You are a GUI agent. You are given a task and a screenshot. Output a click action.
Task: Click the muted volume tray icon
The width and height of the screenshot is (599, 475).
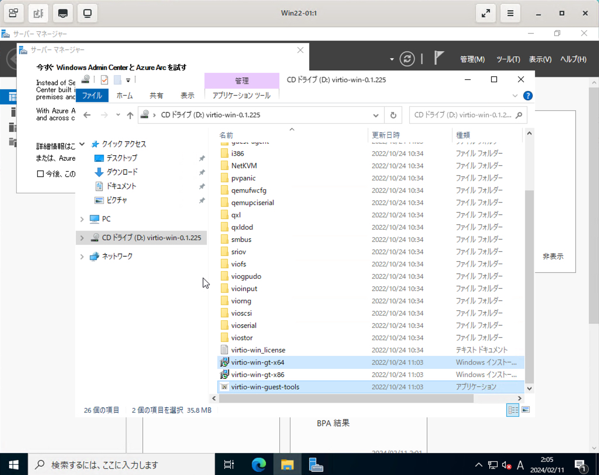[507, 465]
